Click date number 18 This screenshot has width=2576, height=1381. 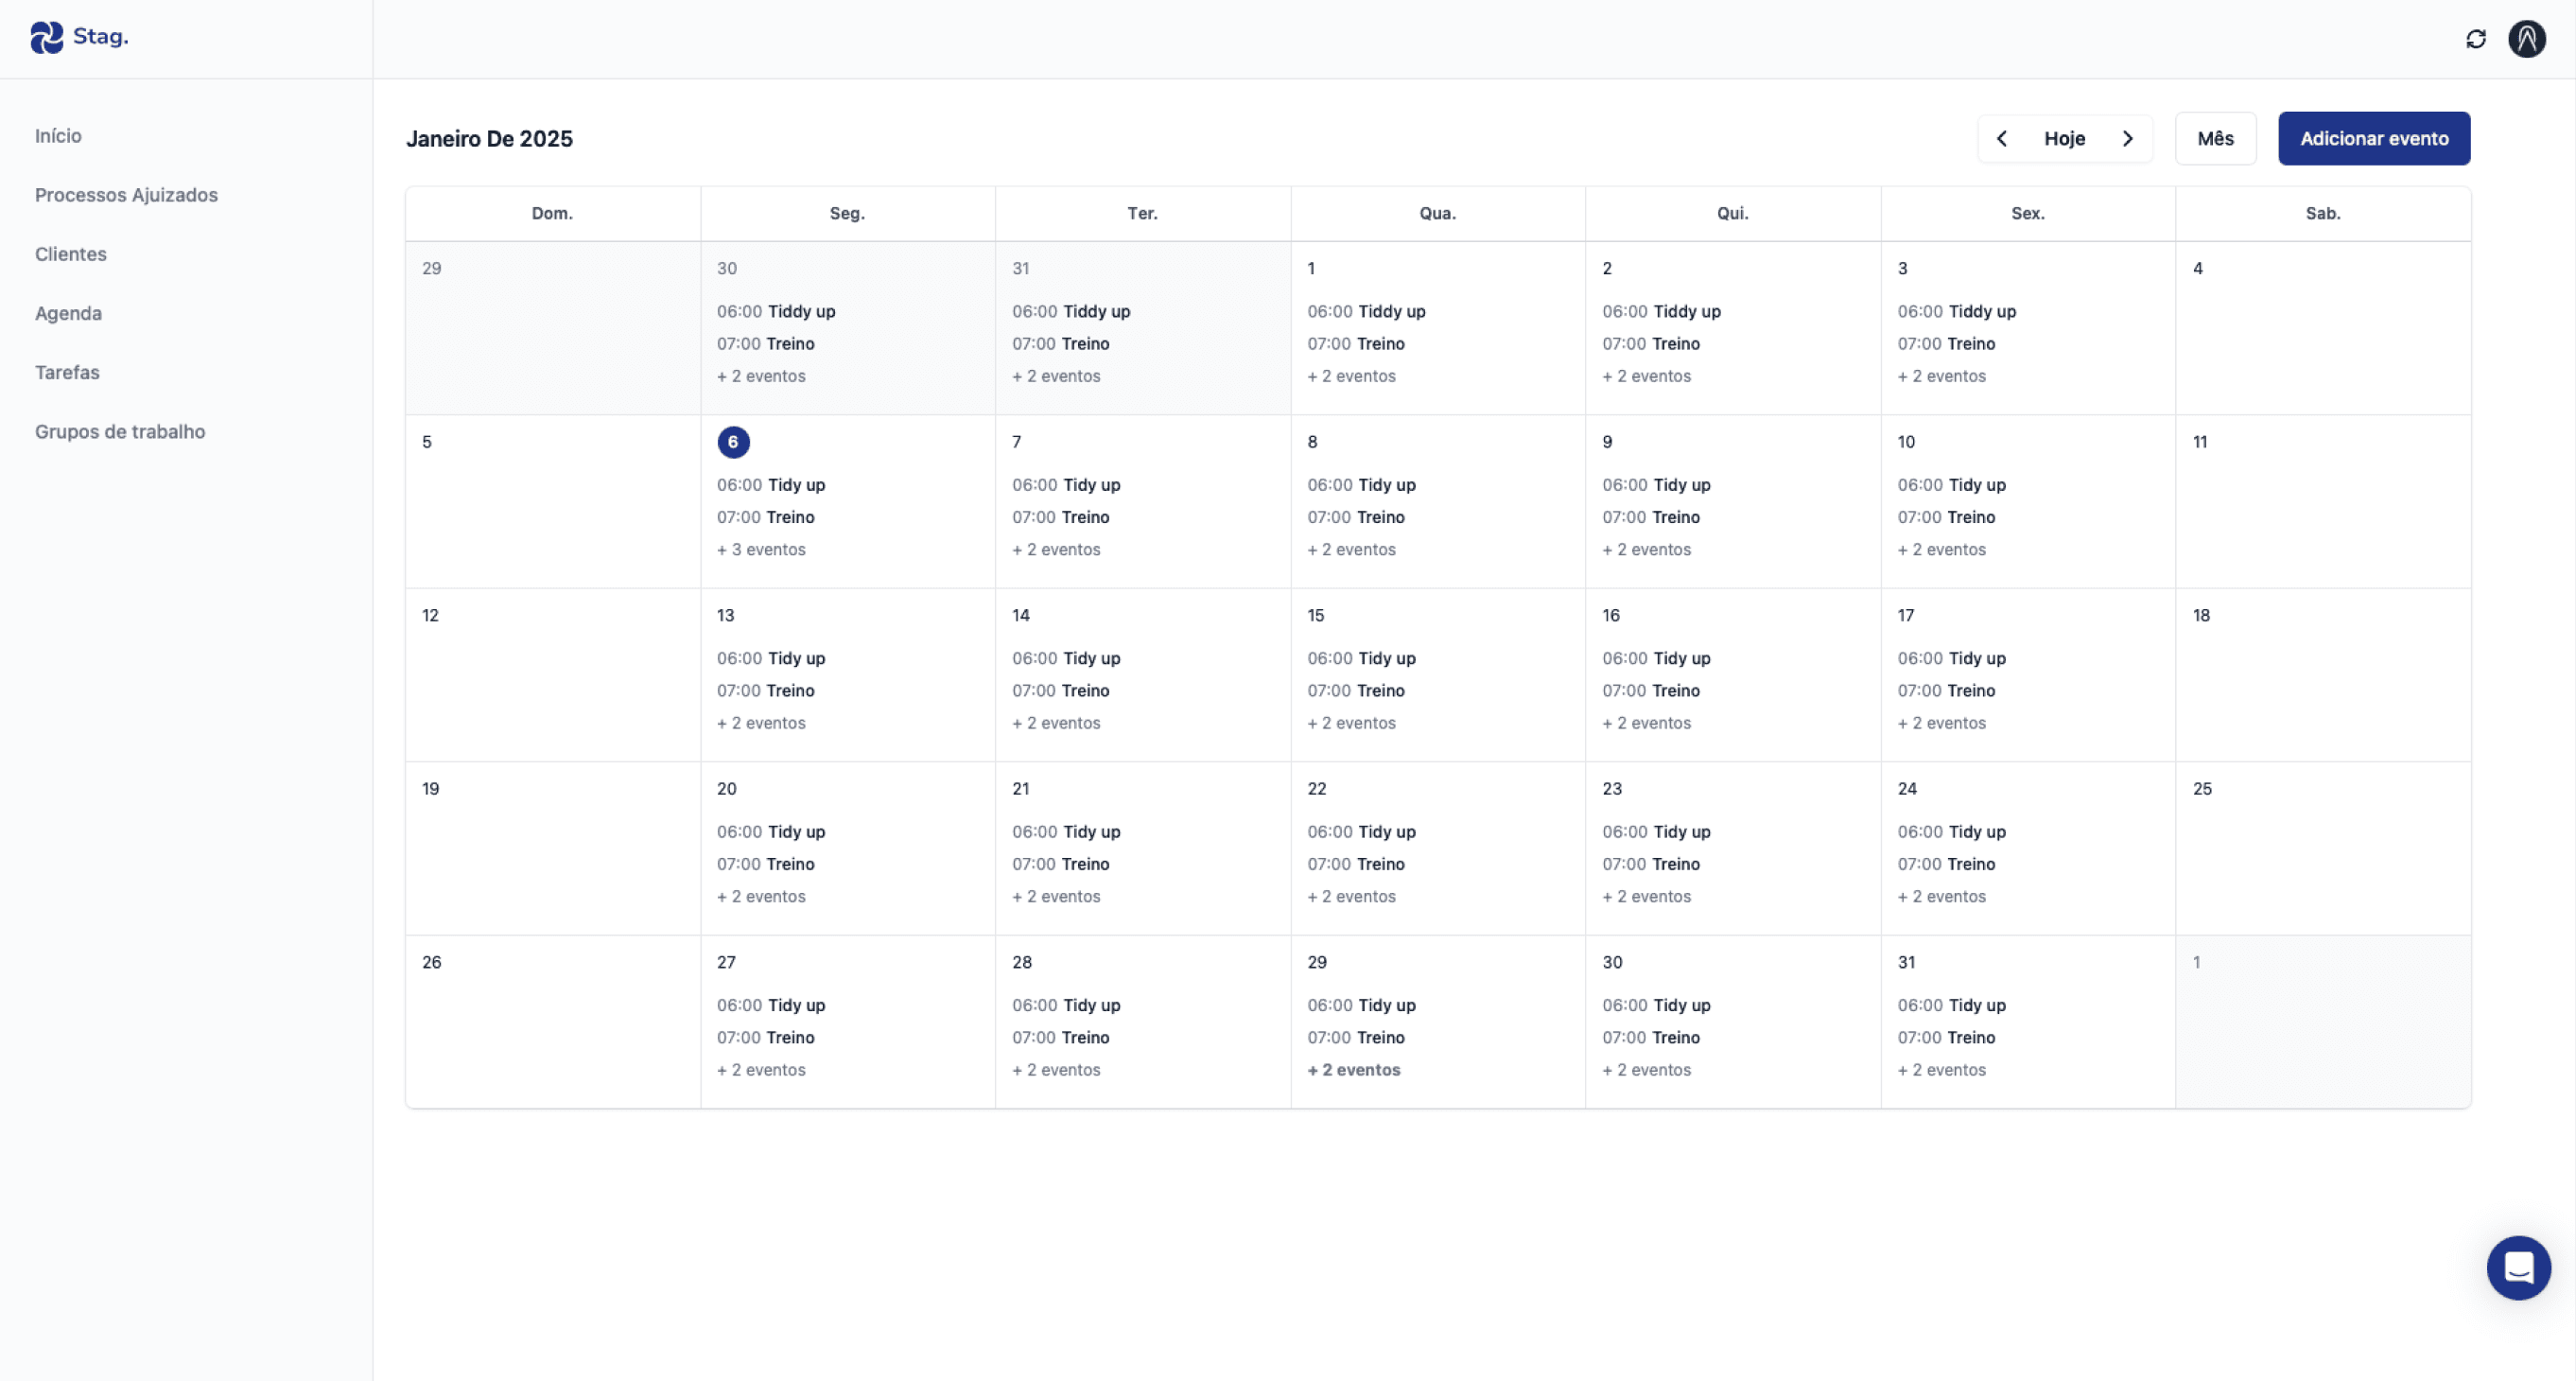click(x=2201, y=616)
